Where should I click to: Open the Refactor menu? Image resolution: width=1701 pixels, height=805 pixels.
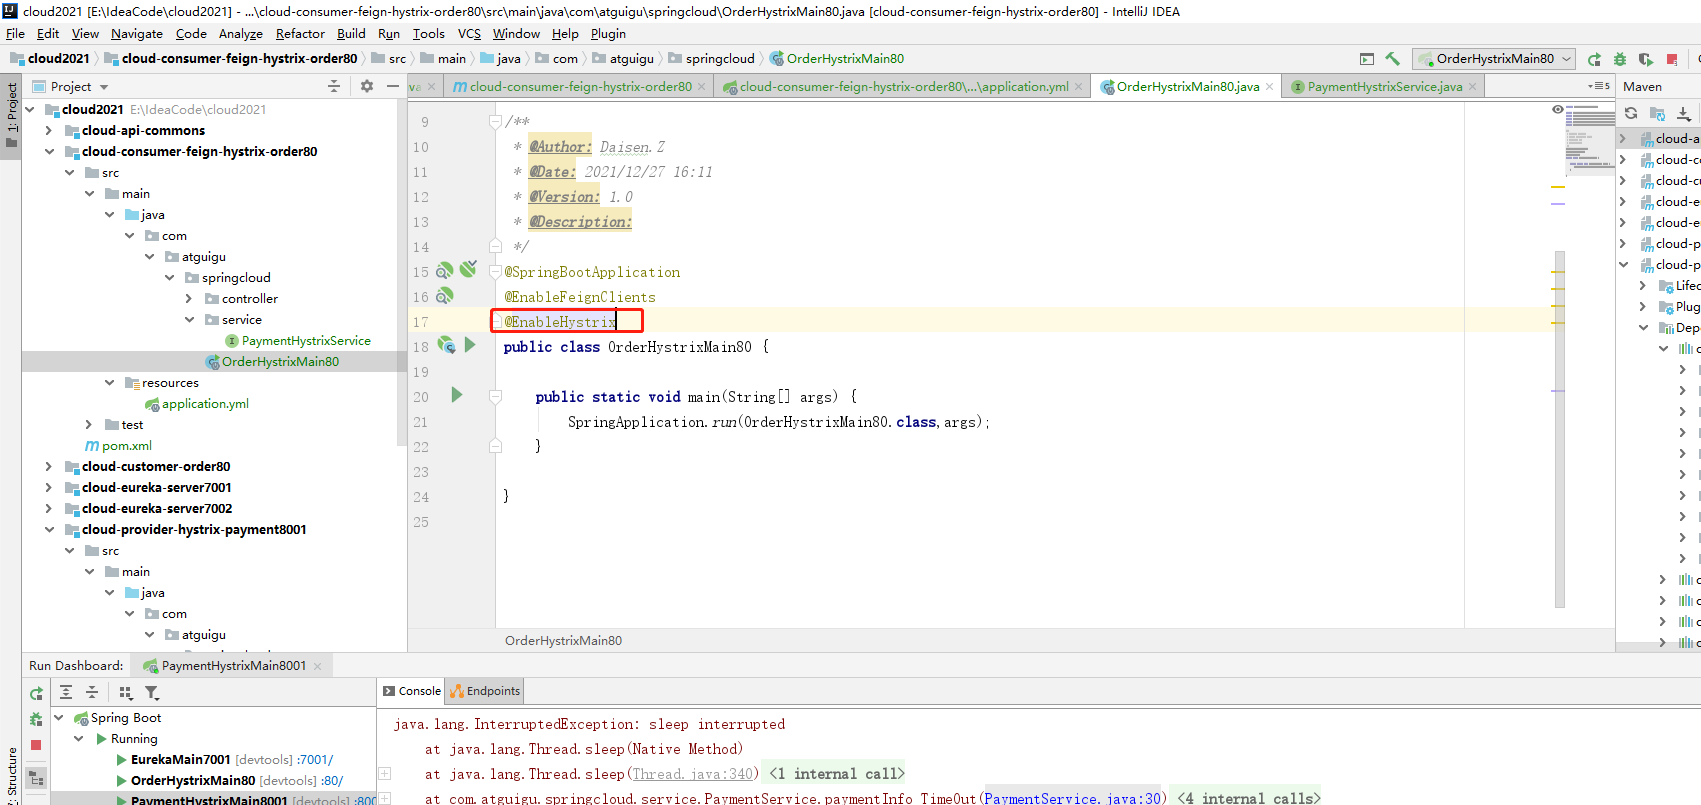[x=300, y=33]
